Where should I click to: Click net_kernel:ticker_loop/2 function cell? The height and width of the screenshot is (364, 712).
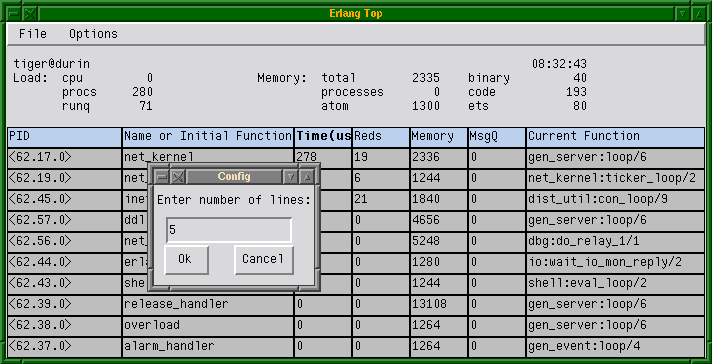tap(615, 179)
